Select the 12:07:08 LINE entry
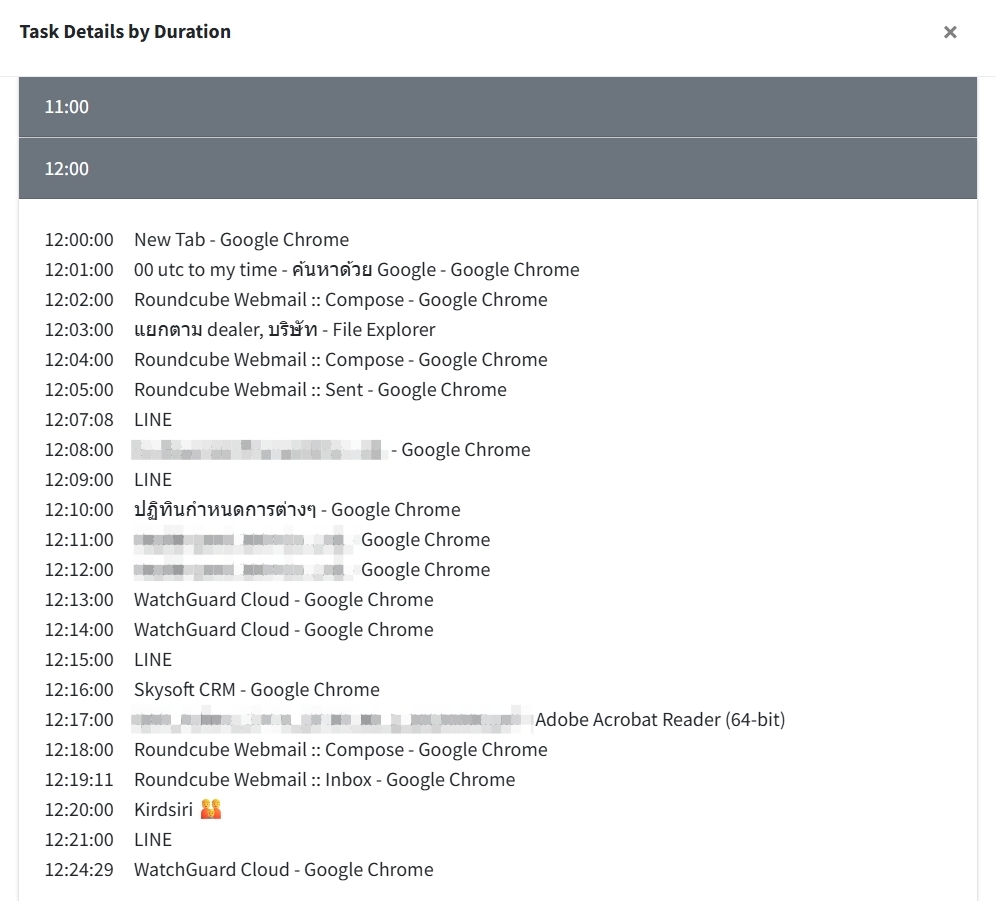996x901 pixels. point(108,419)
